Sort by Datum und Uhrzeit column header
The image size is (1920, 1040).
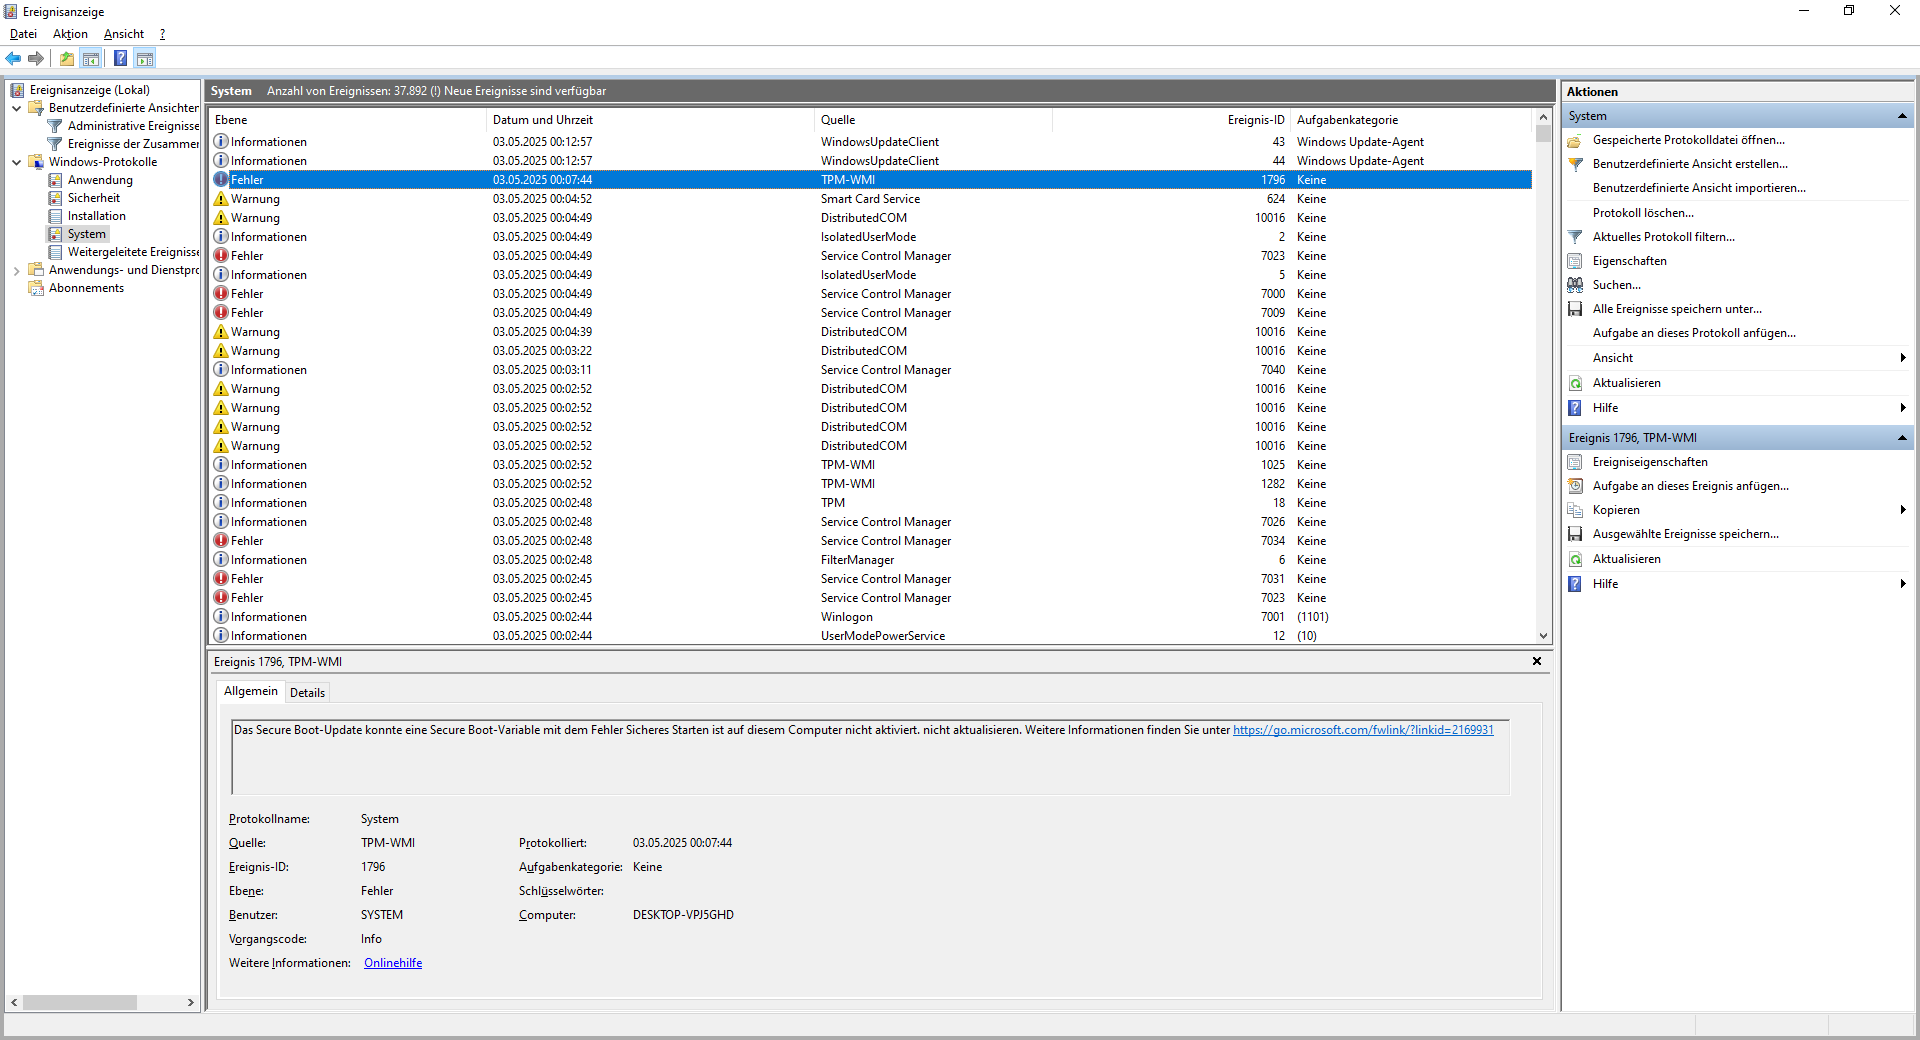[650, 120]
